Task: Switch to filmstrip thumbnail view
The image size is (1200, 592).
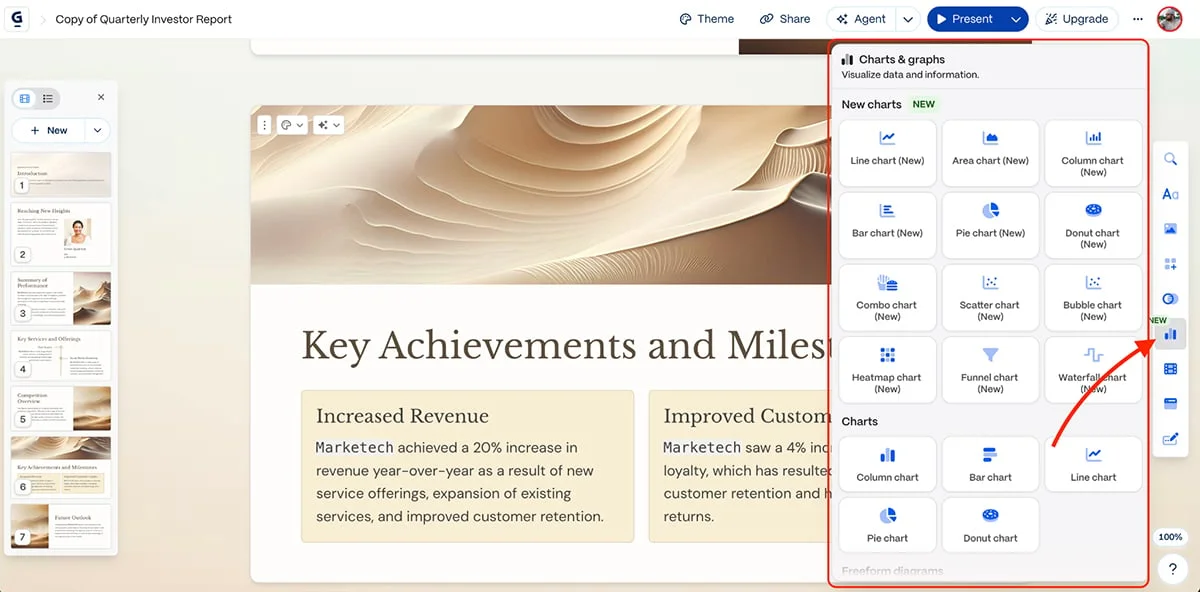Action: point(25,98)
